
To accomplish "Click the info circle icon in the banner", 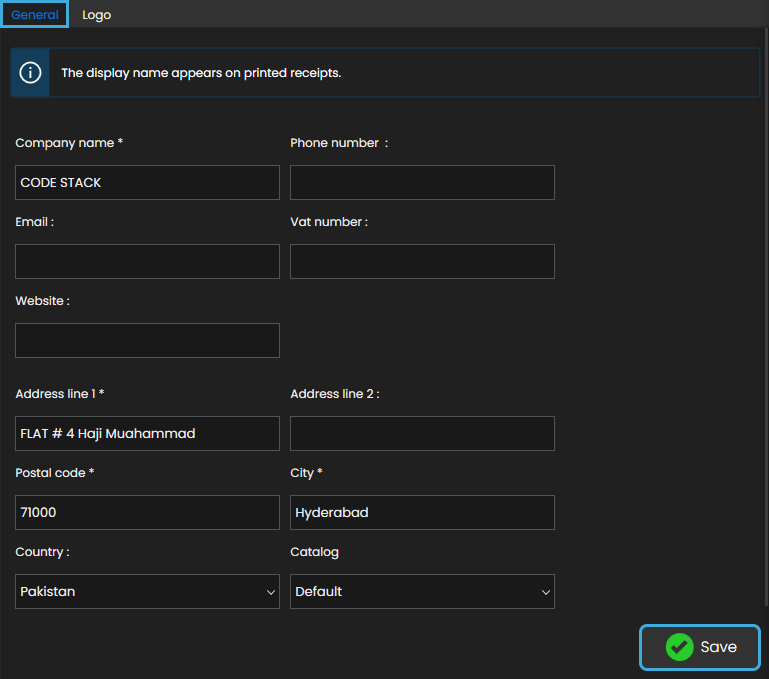I will point(30,73).
